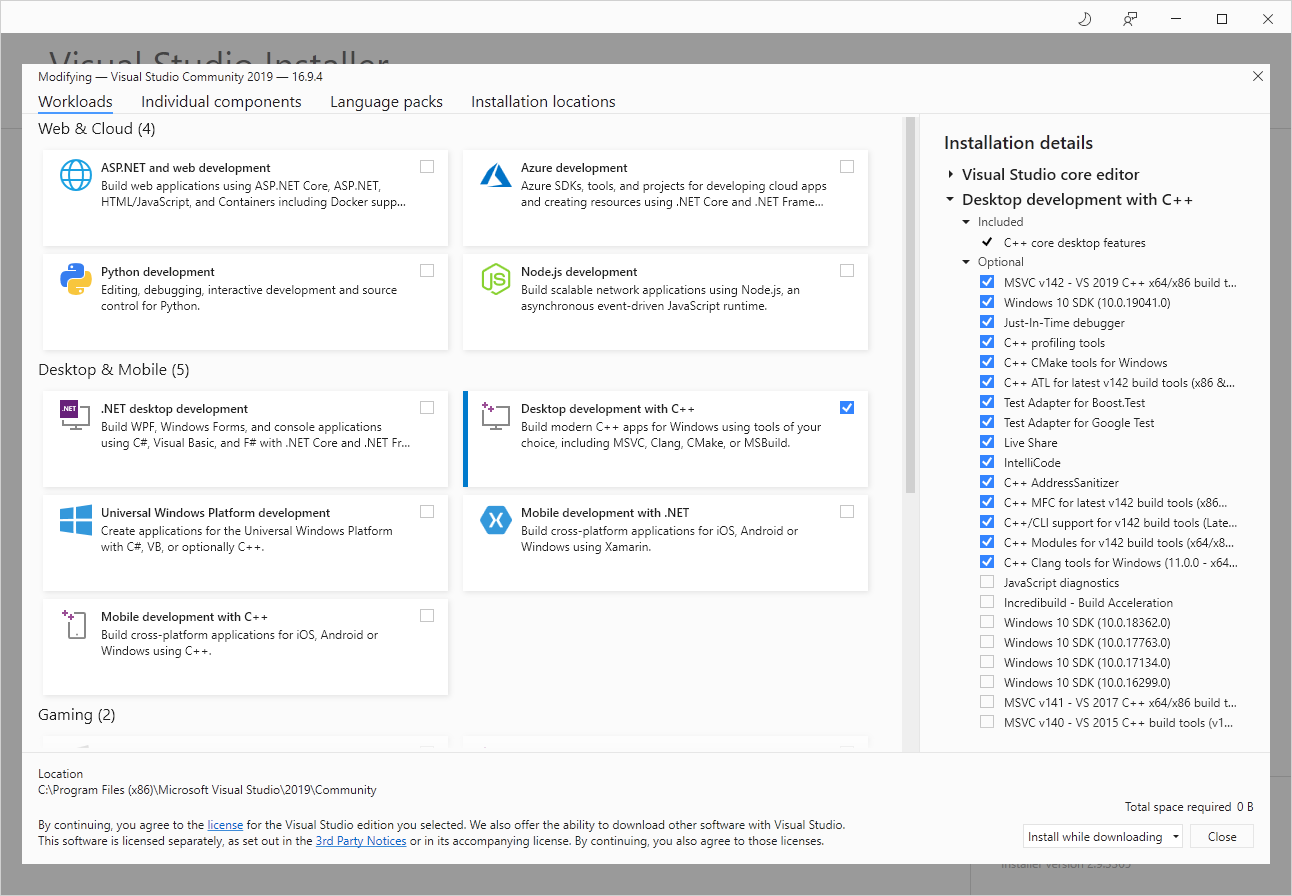Screen dimensions: 1292x896
Task: Collapse the Optional components section
Action: pos(966,262)
